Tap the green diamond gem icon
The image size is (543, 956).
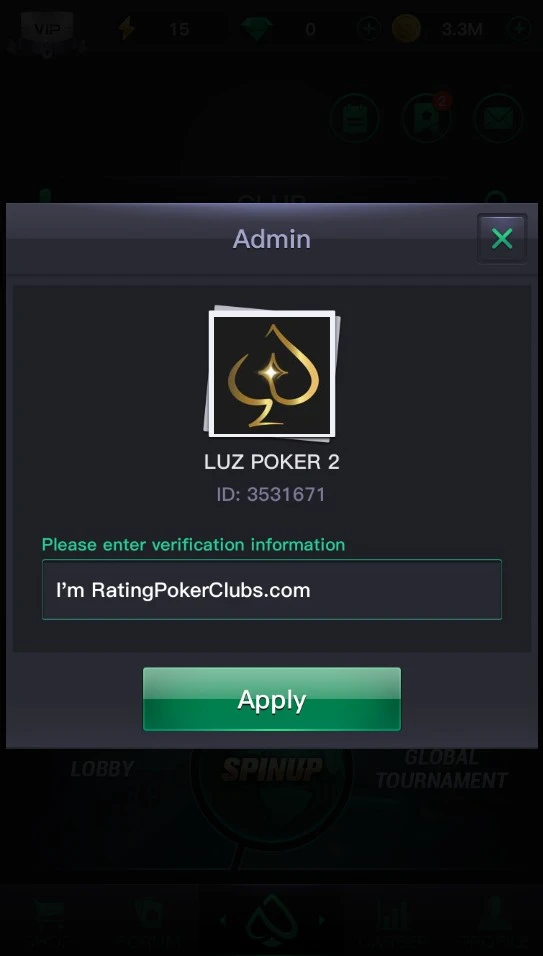tap(257, 29)
